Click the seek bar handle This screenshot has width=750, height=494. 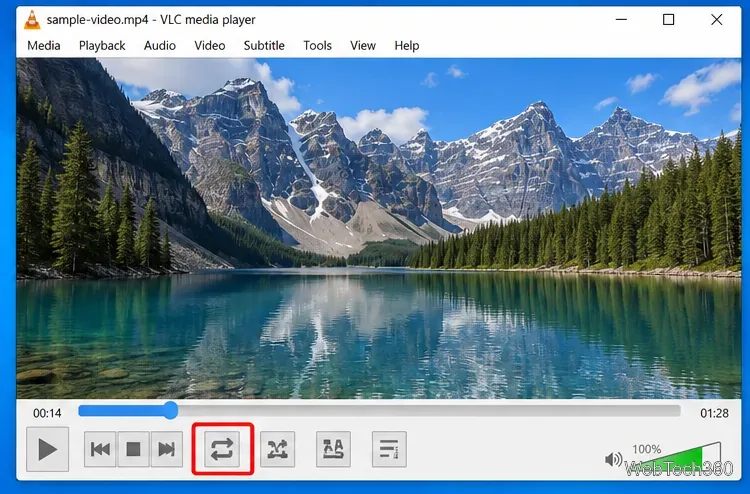click(170, 410)
